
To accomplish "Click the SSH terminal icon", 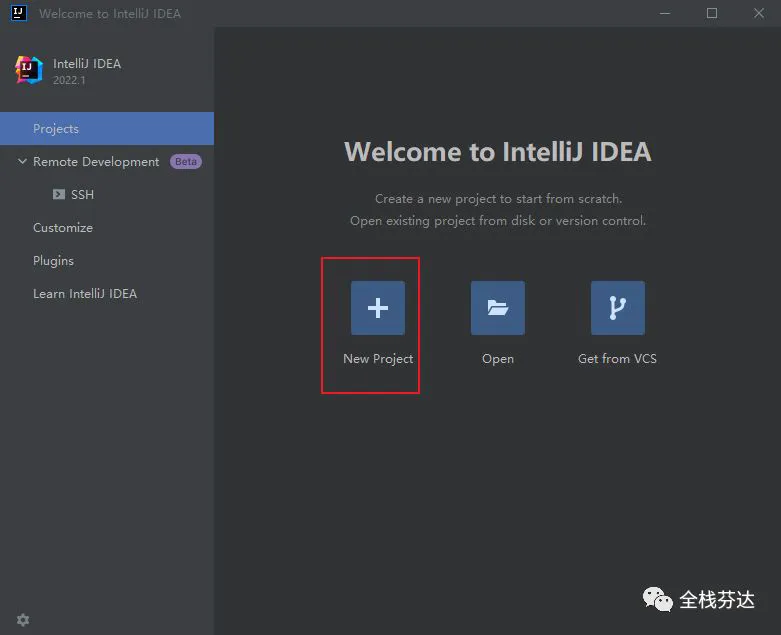I will tap(59, 194).
